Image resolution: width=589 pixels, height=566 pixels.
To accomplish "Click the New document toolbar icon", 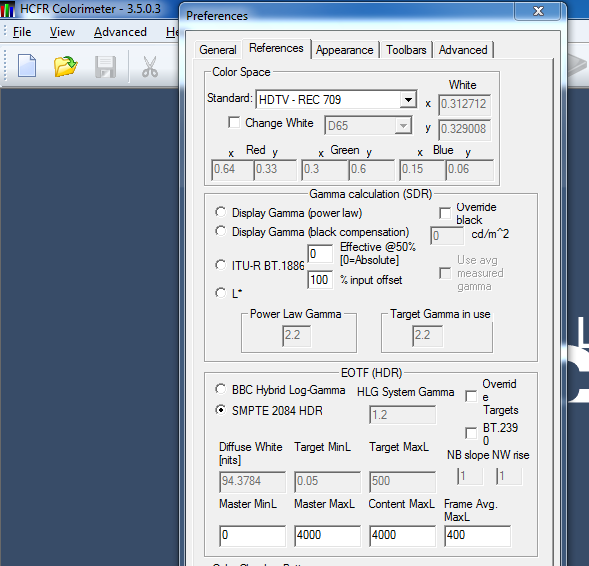I will coord(27,66).
